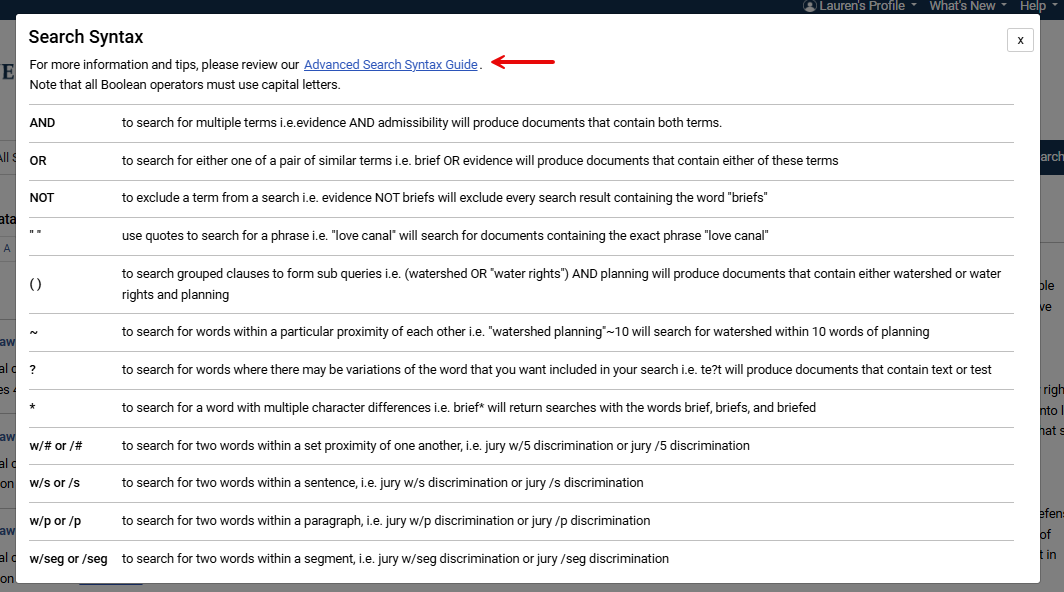Close the Search Syntax dialog
Screen dimensions: 1064x592
coord(1020,40)
